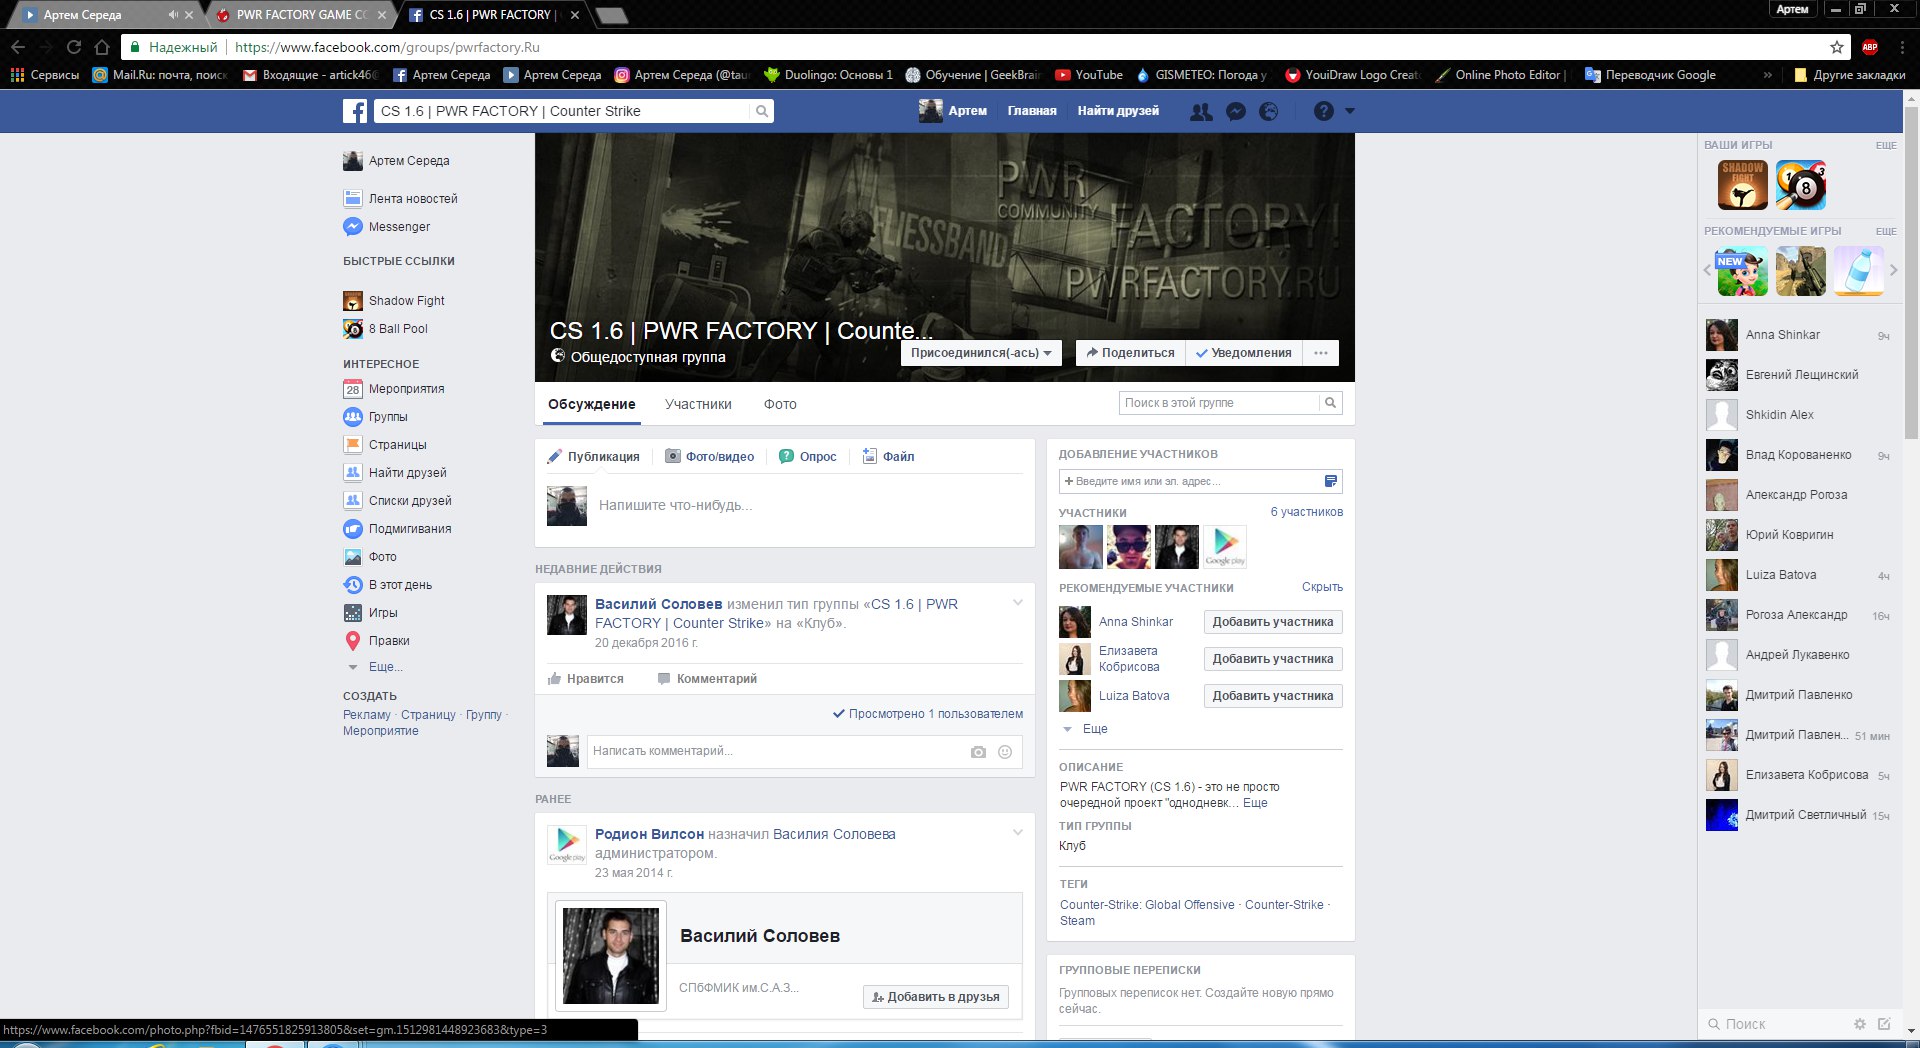Image resolution: width=1920 pixels, height=1048 pixels.
Task: Open the three-dots group options menu
Action: coord(1321,353)
